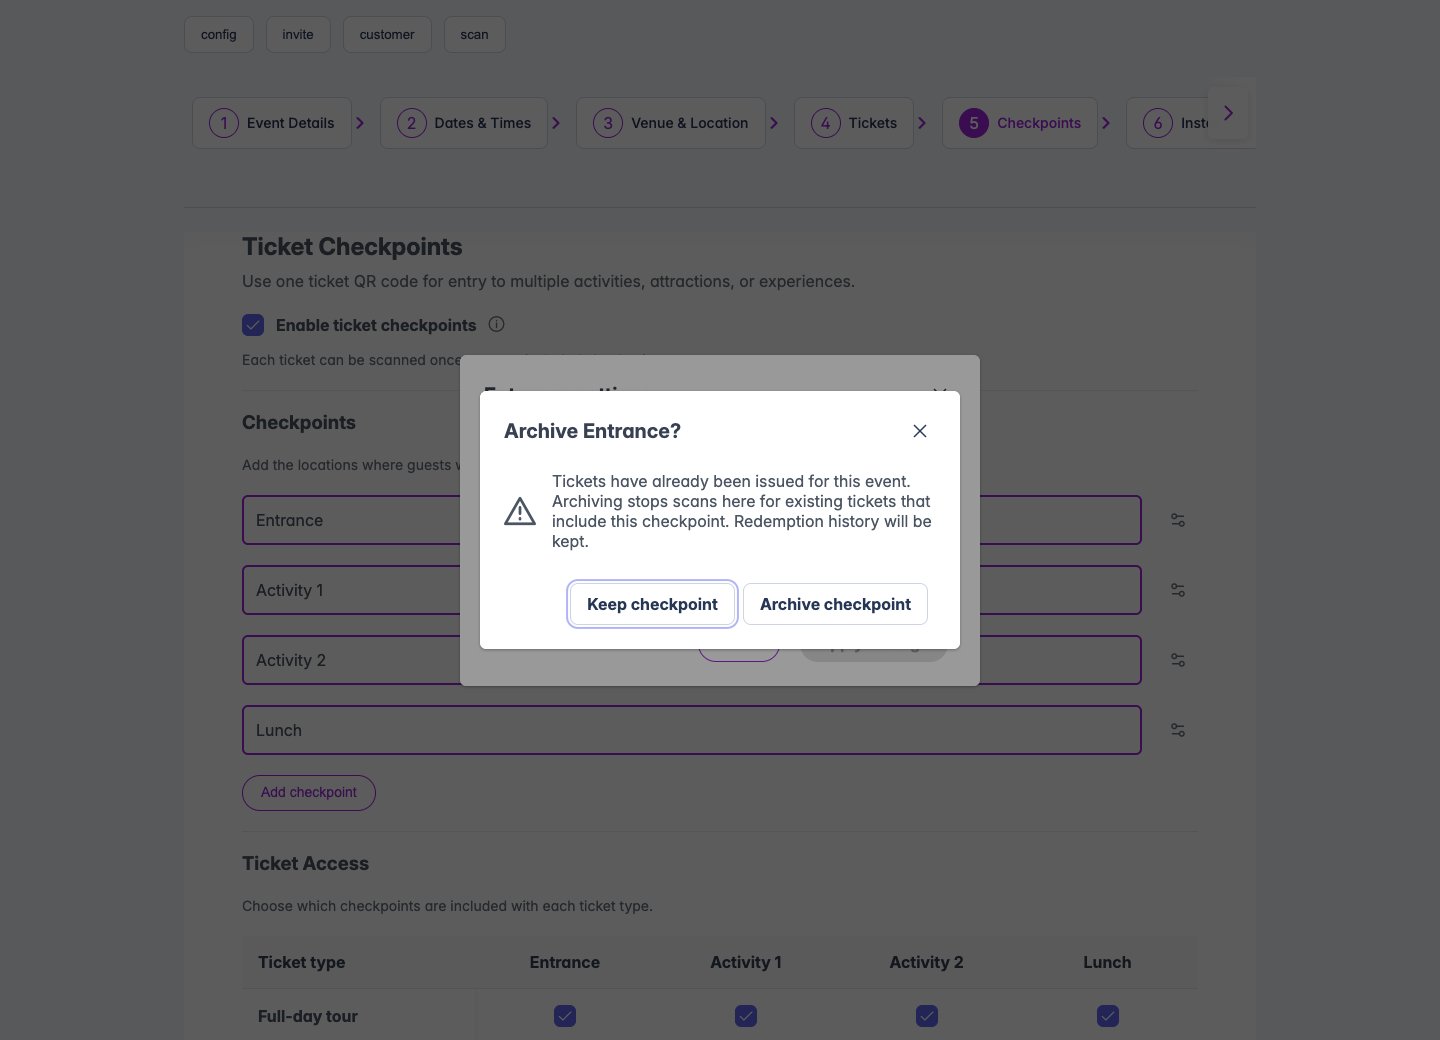Open settings icon for Activity 2 checkpoint
Viewport: 1440px width, 1040px height.
[x=1178, y=660]
